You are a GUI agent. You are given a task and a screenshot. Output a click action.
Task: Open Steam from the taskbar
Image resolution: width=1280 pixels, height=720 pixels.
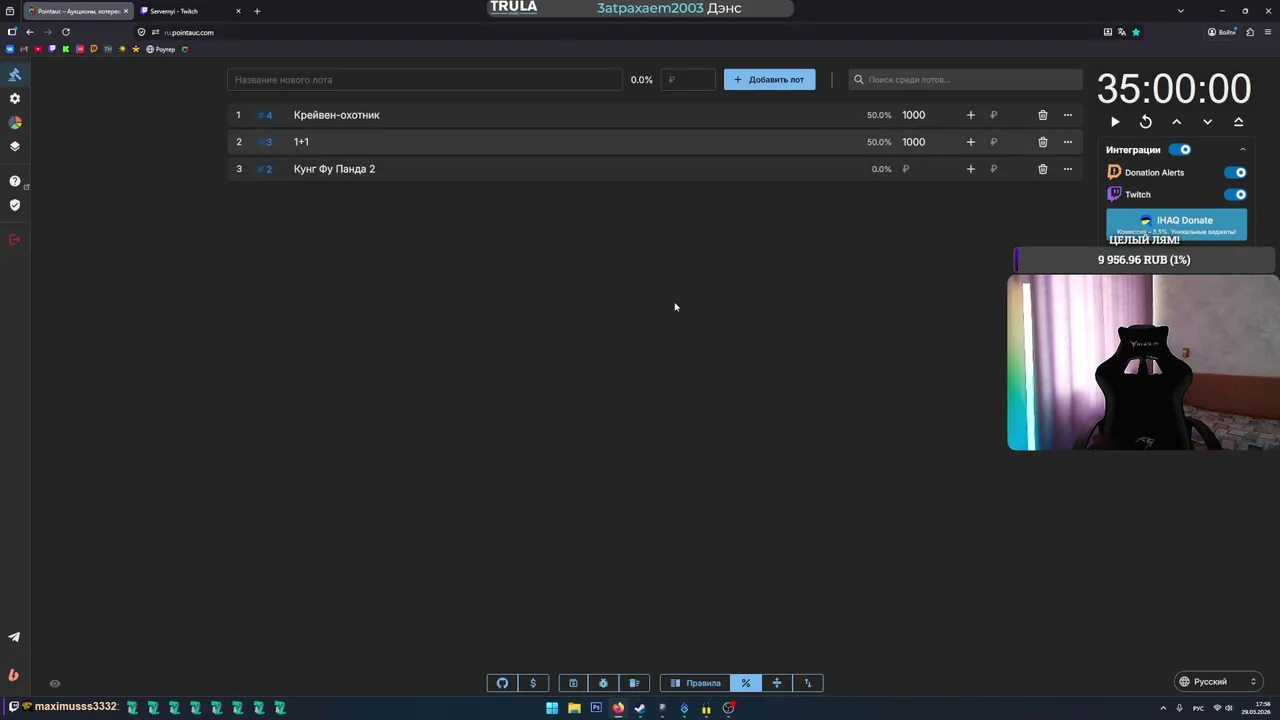pos(640,708)
